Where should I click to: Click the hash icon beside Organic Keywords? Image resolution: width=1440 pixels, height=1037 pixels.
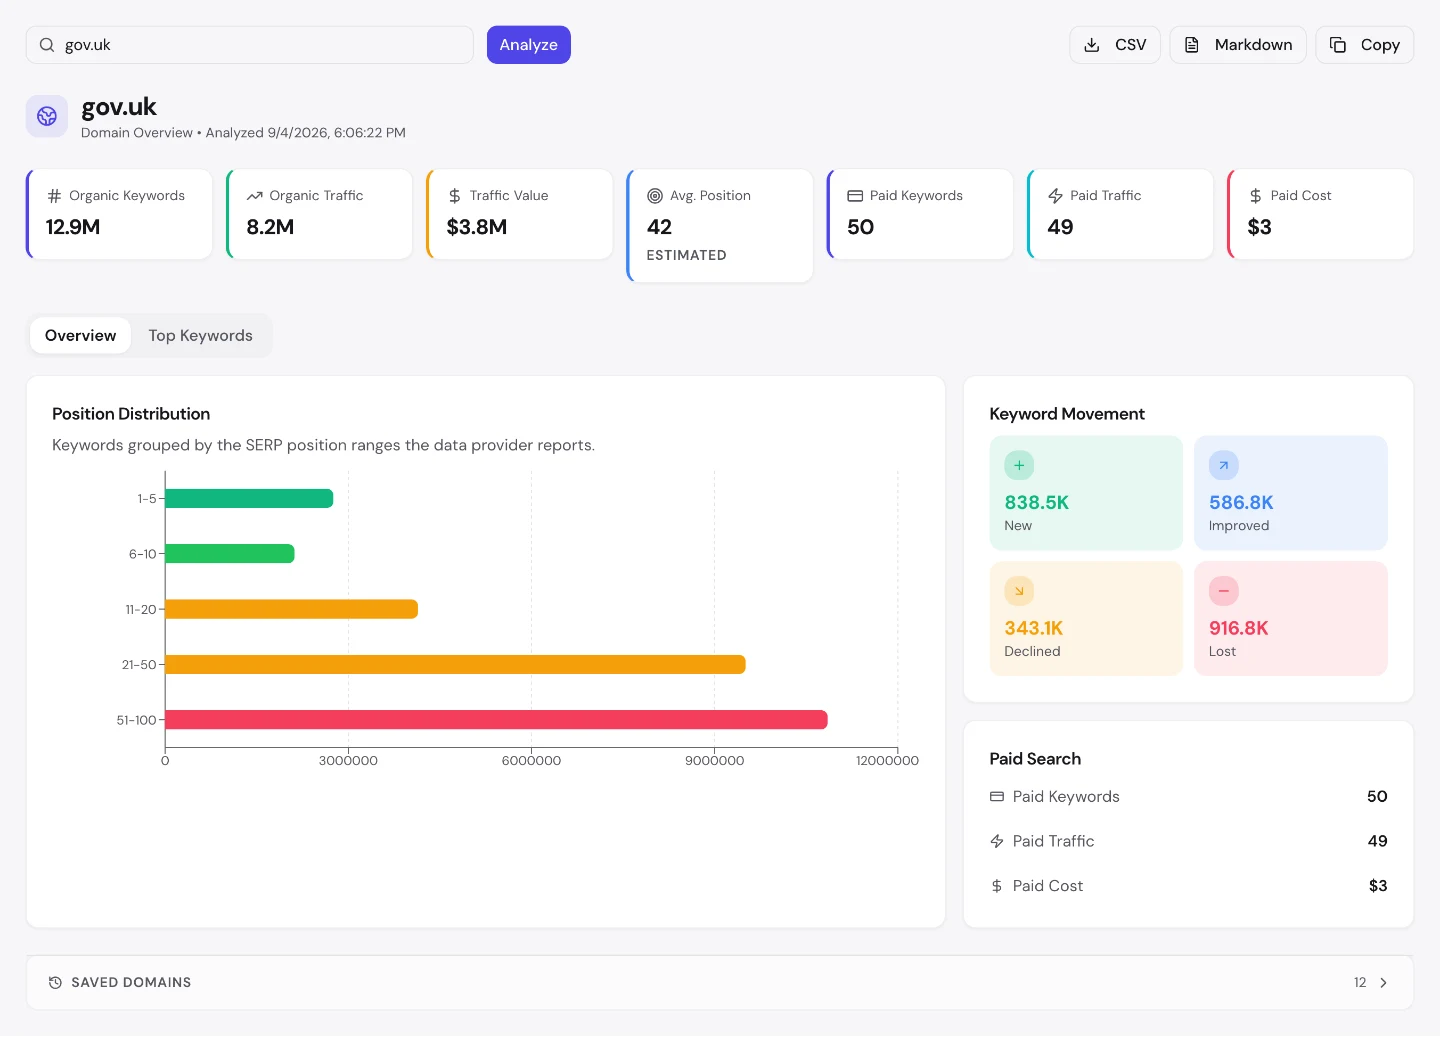(x=54, y=196)
